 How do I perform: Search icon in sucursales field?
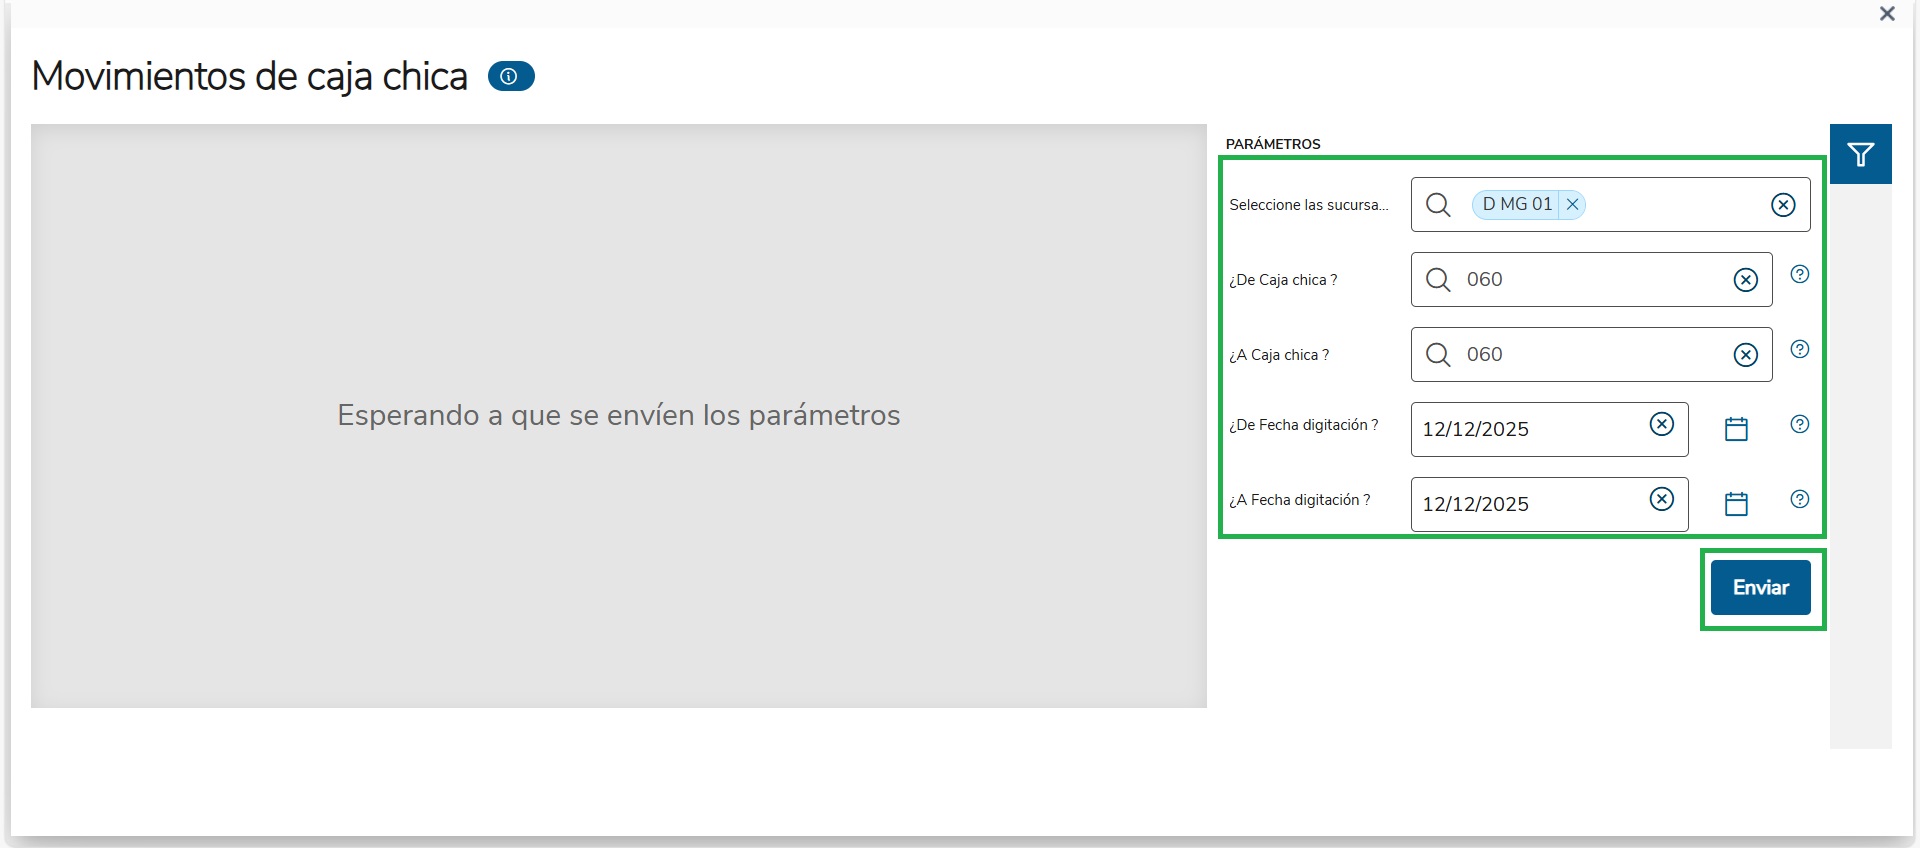tap(1438, 205)
